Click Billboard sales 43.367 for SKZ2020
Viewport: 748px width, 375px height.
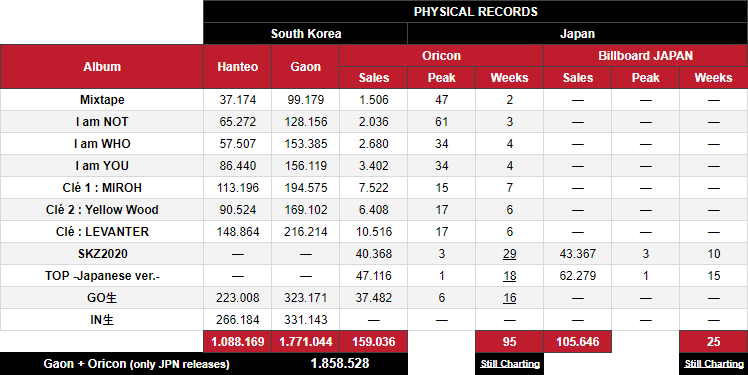[578, 254]
